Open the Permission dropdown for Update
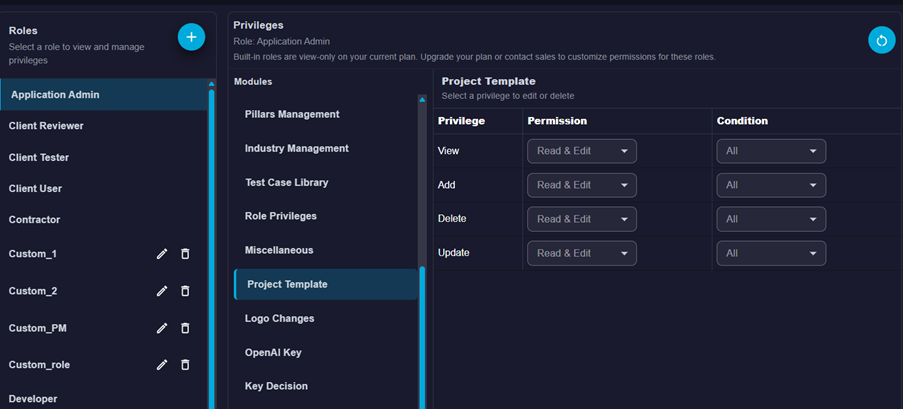Screen dimensions: 903x409 pyautogui.click(x=582, y=253)
